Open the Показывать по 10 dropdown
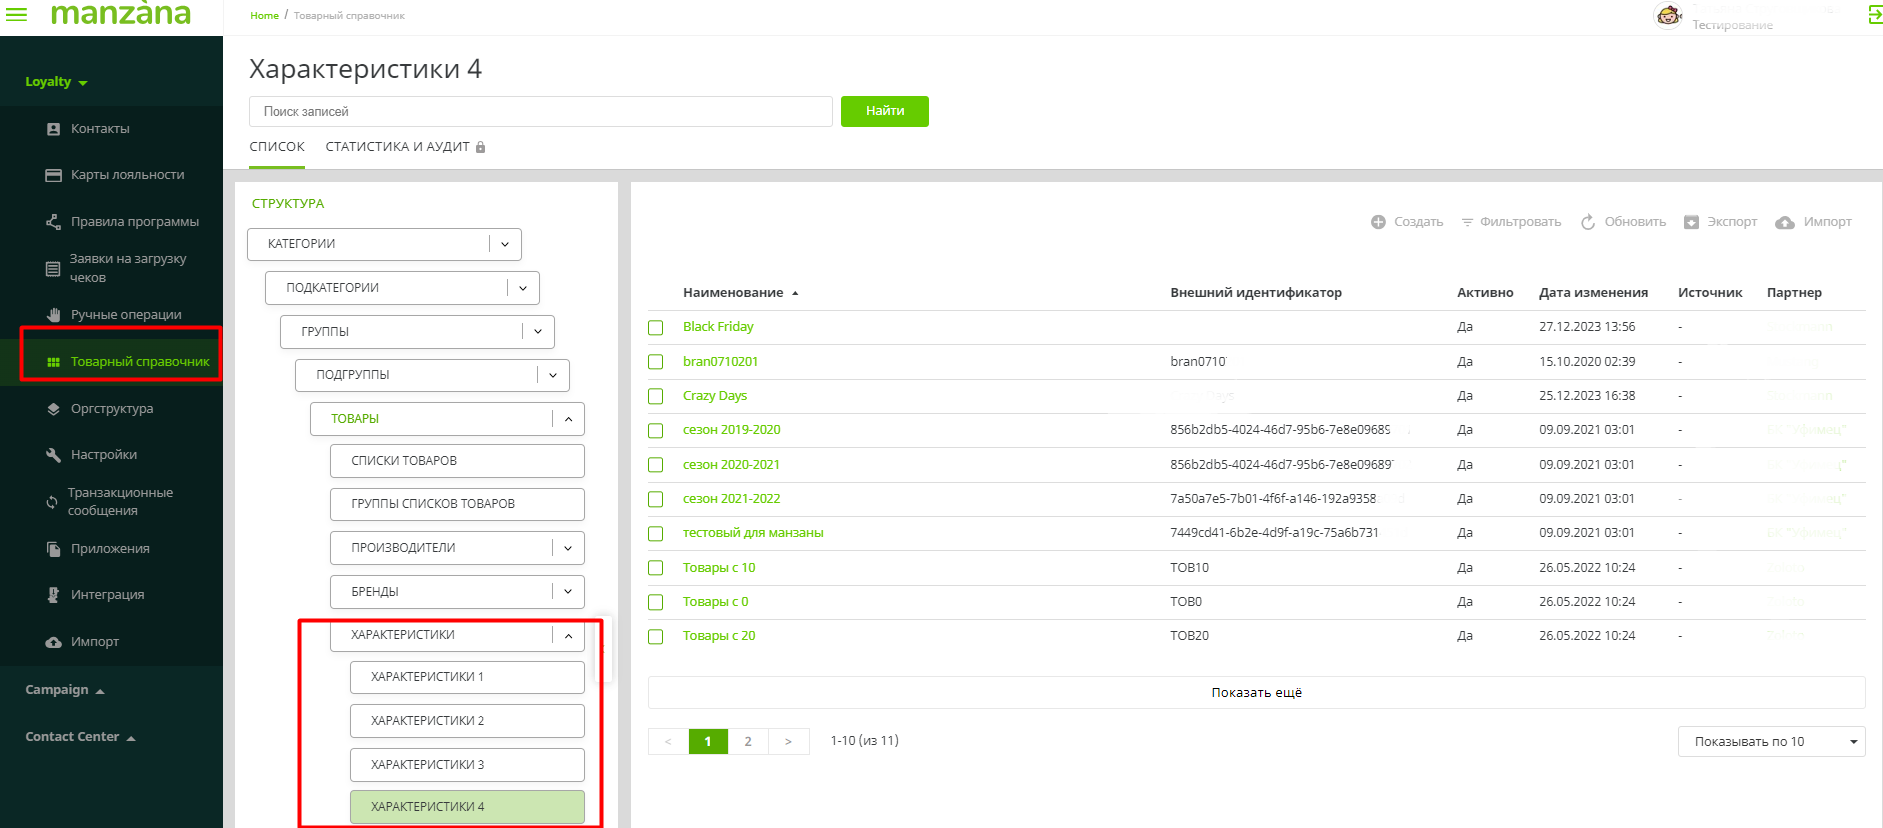This screenshot has height=828, width=1883. click(1770, 741)
